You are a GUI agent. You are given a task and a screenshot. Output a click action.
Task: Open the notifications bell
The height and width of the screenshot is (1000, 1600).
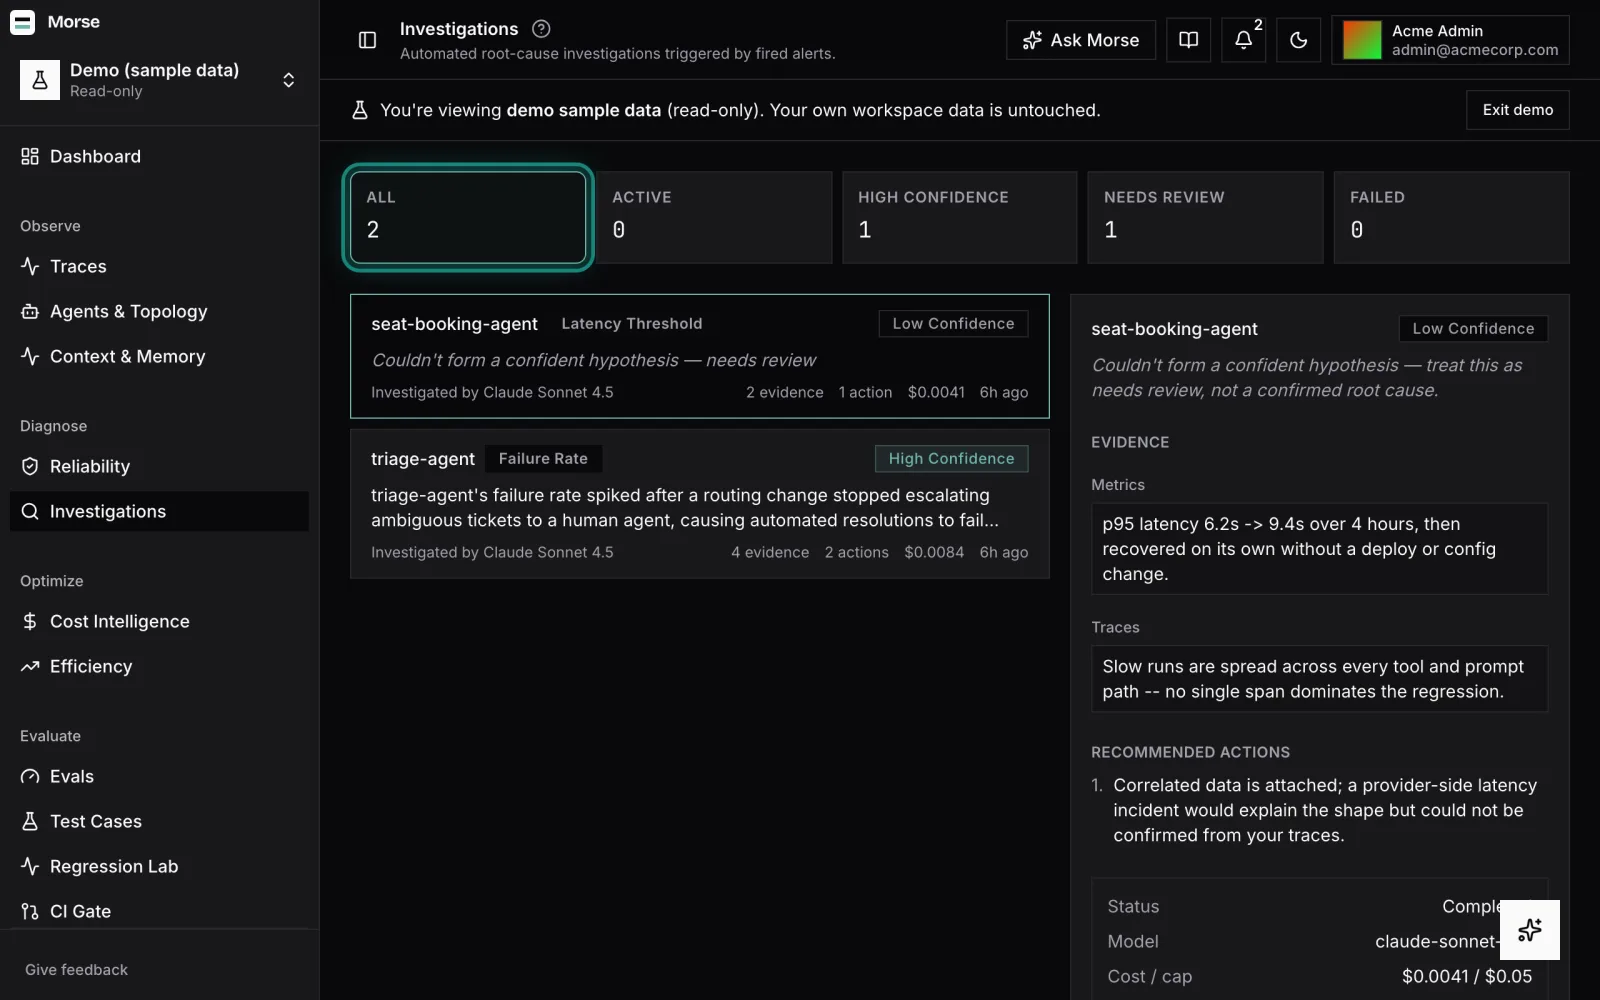1243,40
